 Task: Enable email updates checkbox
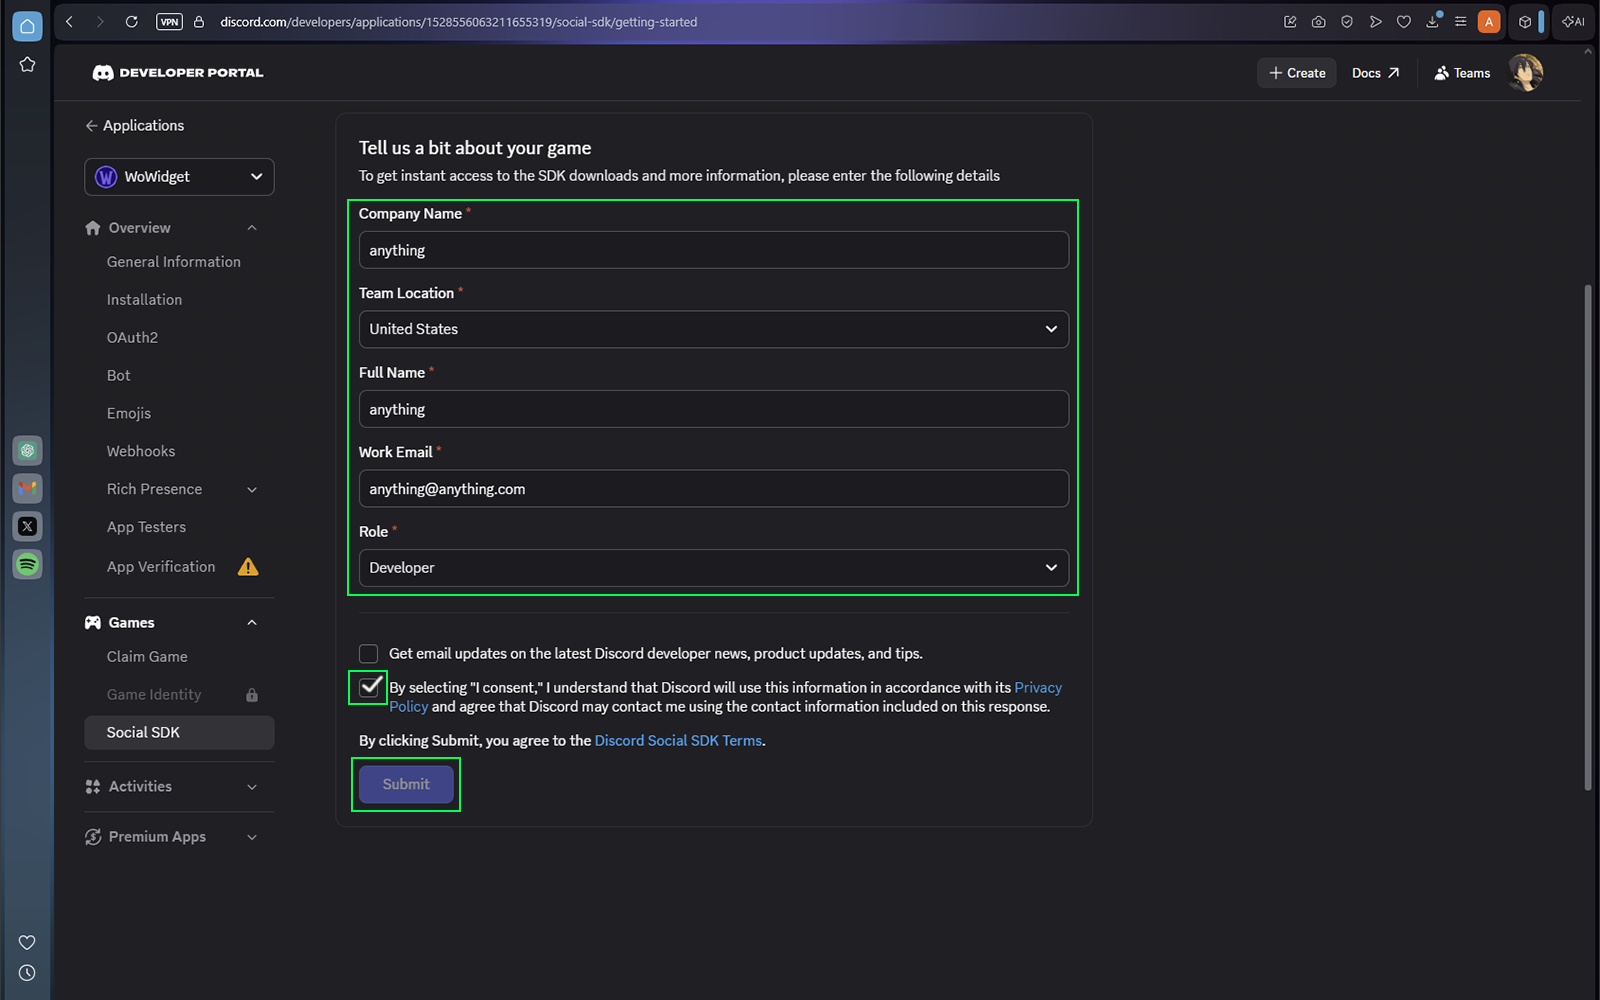[369, 654]
